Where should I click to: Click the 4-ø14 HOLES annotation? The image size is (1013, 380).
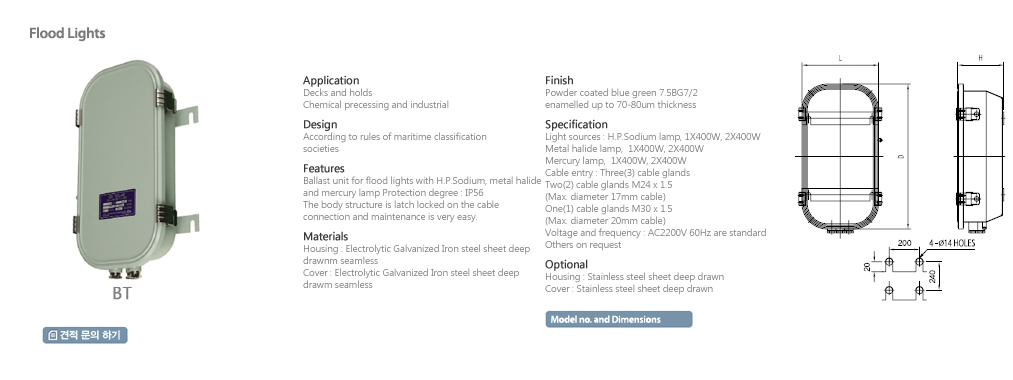tap(952, 244)
